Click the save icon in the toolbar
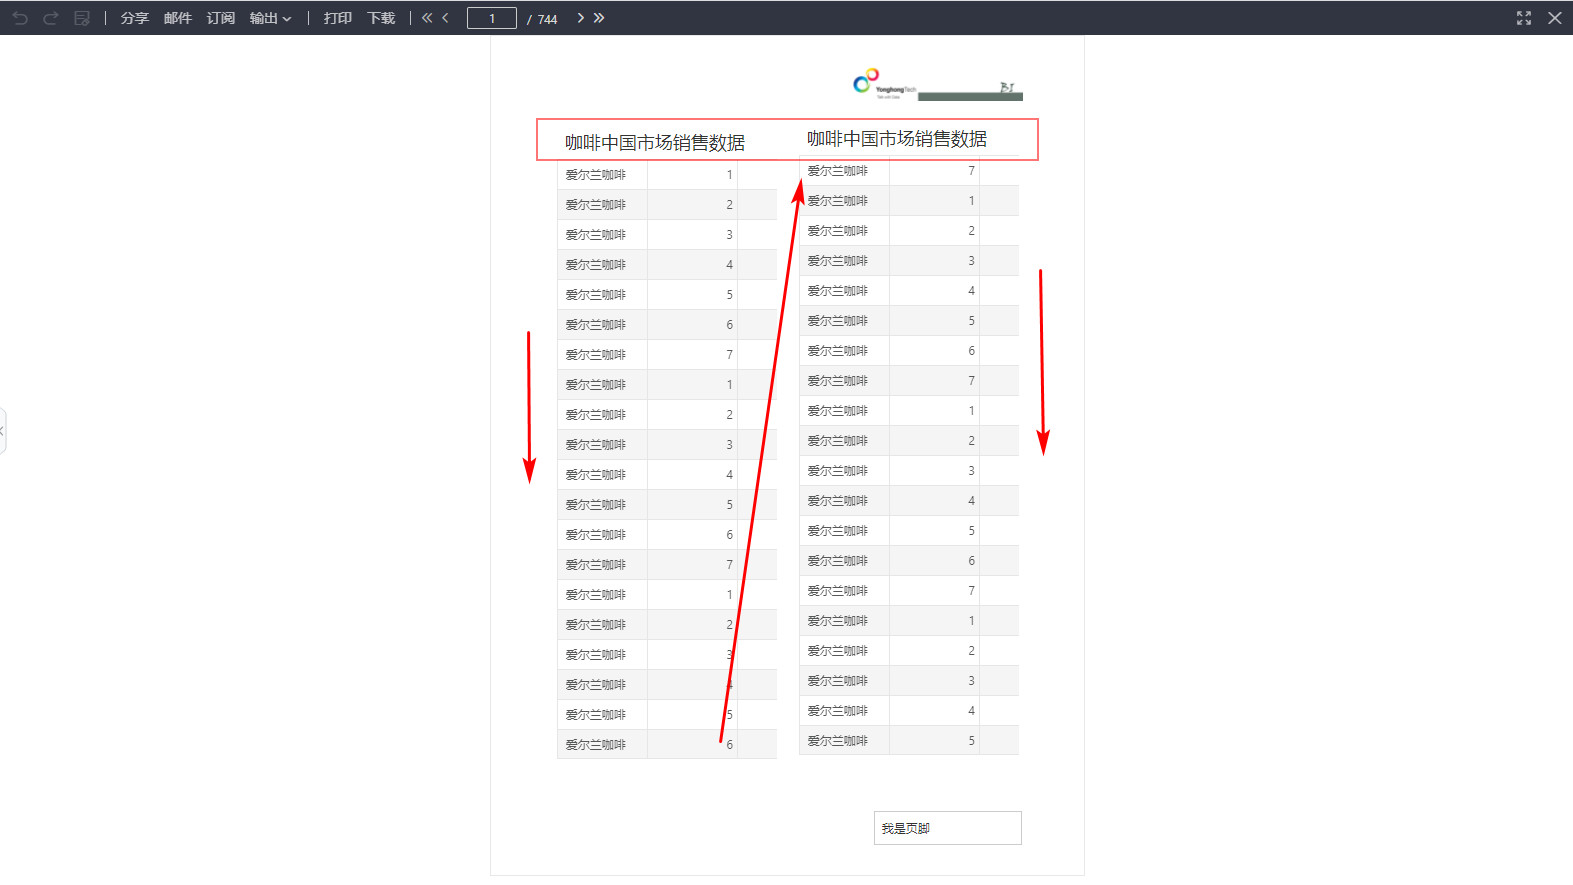Image resolution: width=1573 pixels, height=885 pixels. (82, 18)
